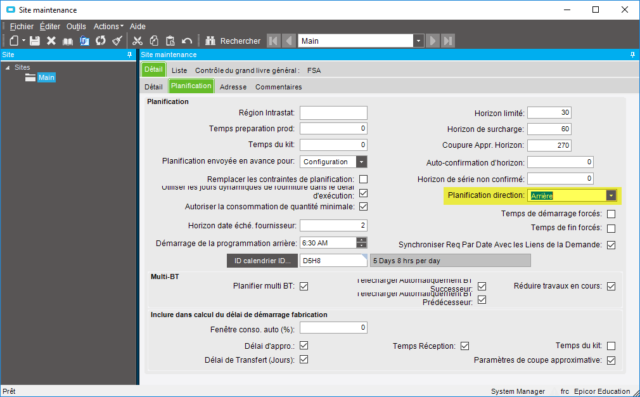Enable the lower Temps du kit checkbox
Viewport: 640px width, 397px height.
pyautogui.click(x=611, y=346)
